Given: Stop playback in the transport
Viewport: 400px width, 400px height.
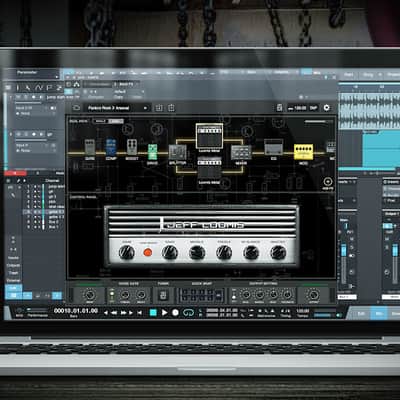Looking at the screenshot, I should [x=153, y=313].
